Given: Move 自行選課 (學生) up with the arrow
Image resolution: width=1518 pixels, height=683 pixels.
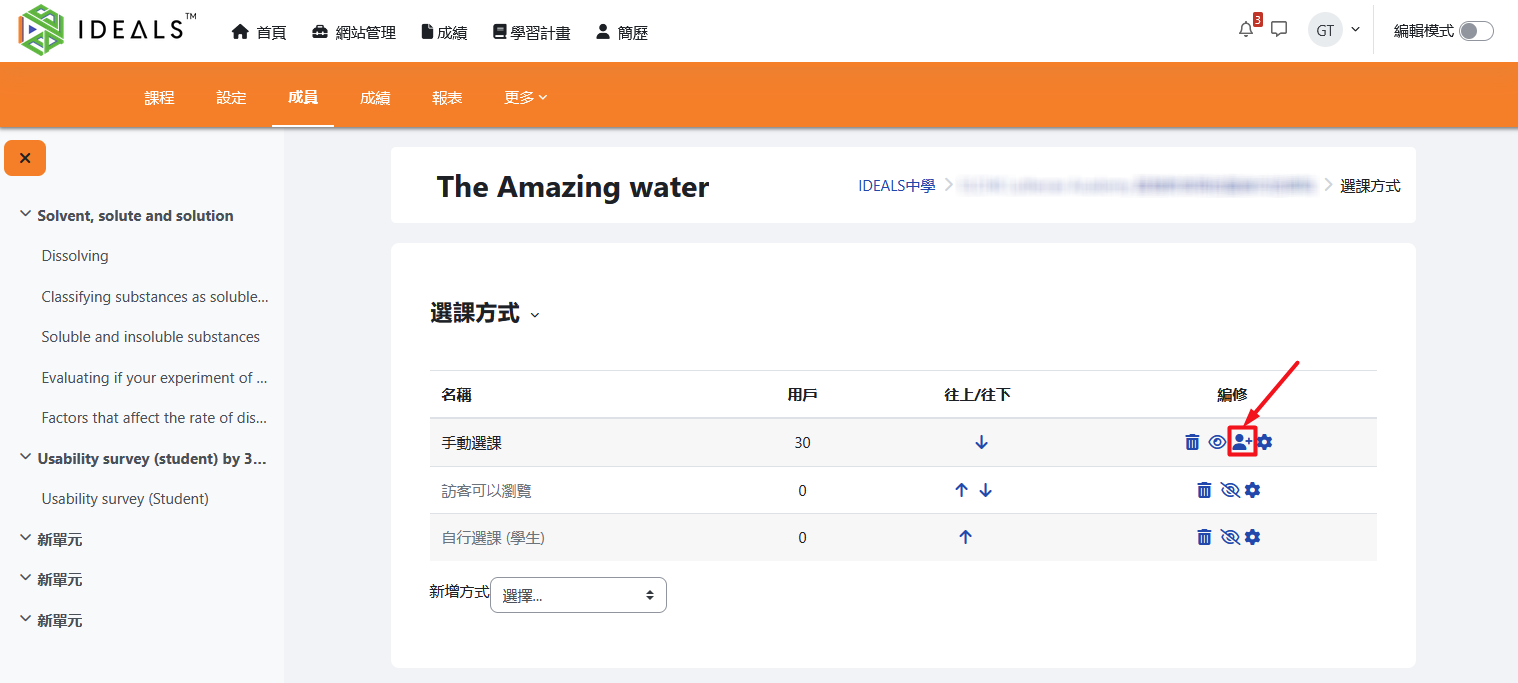Looking at the screenshot, I should (x=965, y=537).
